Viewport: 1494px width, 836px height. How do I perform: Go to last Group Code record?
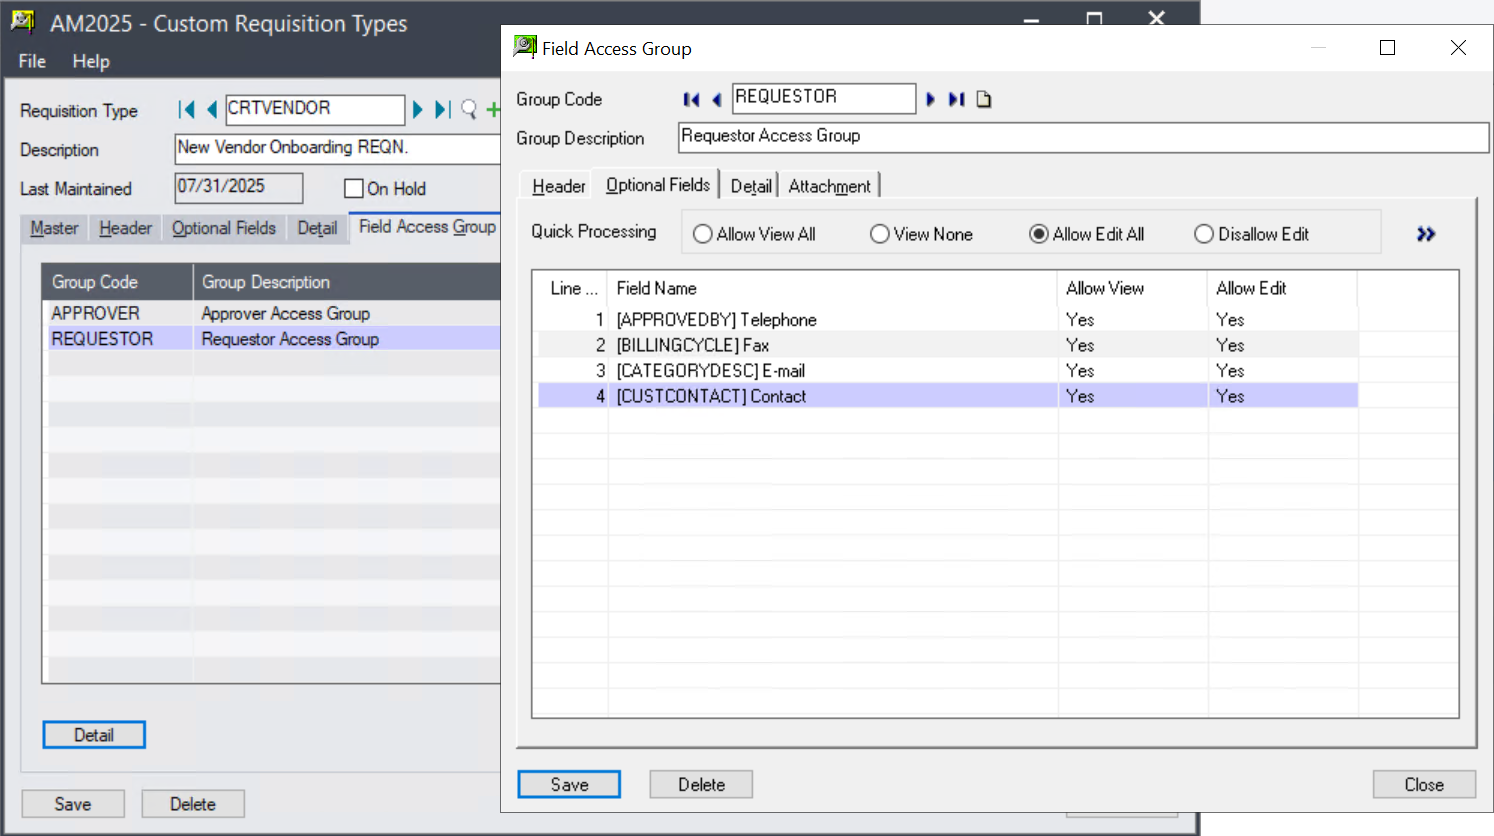[956, 99]
